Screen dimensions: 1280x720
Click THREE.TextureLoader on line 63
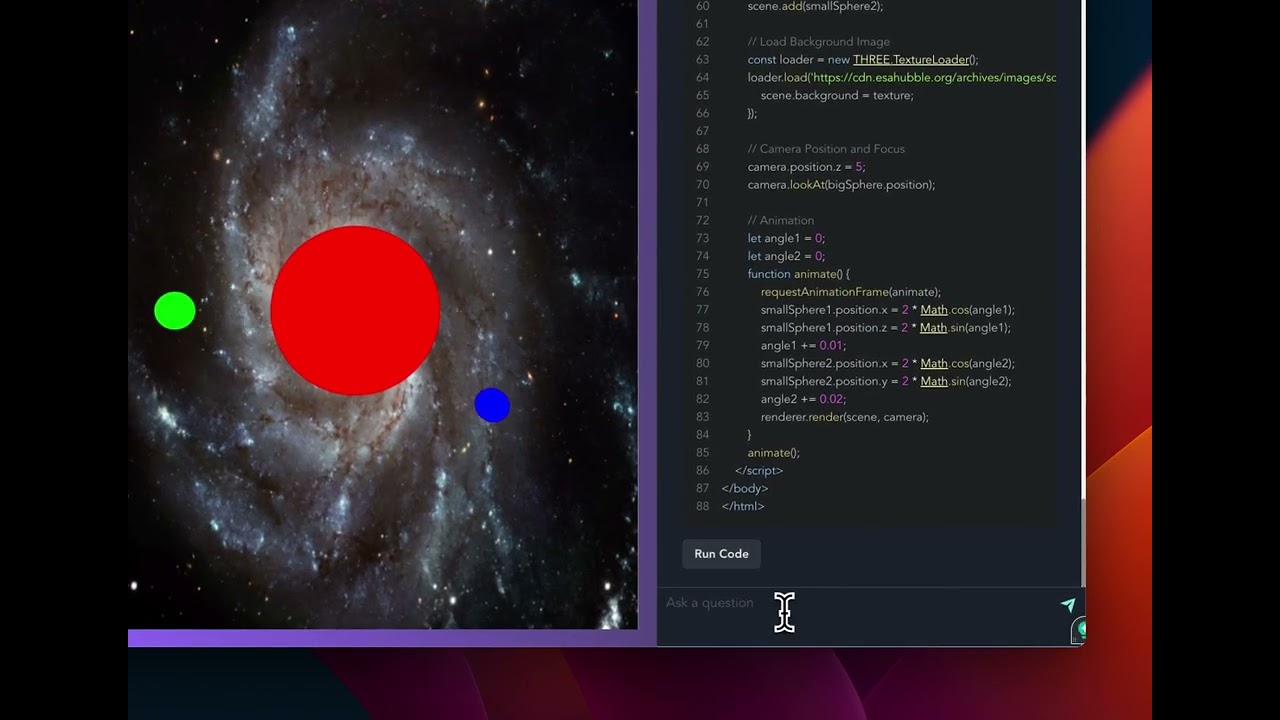911,59
